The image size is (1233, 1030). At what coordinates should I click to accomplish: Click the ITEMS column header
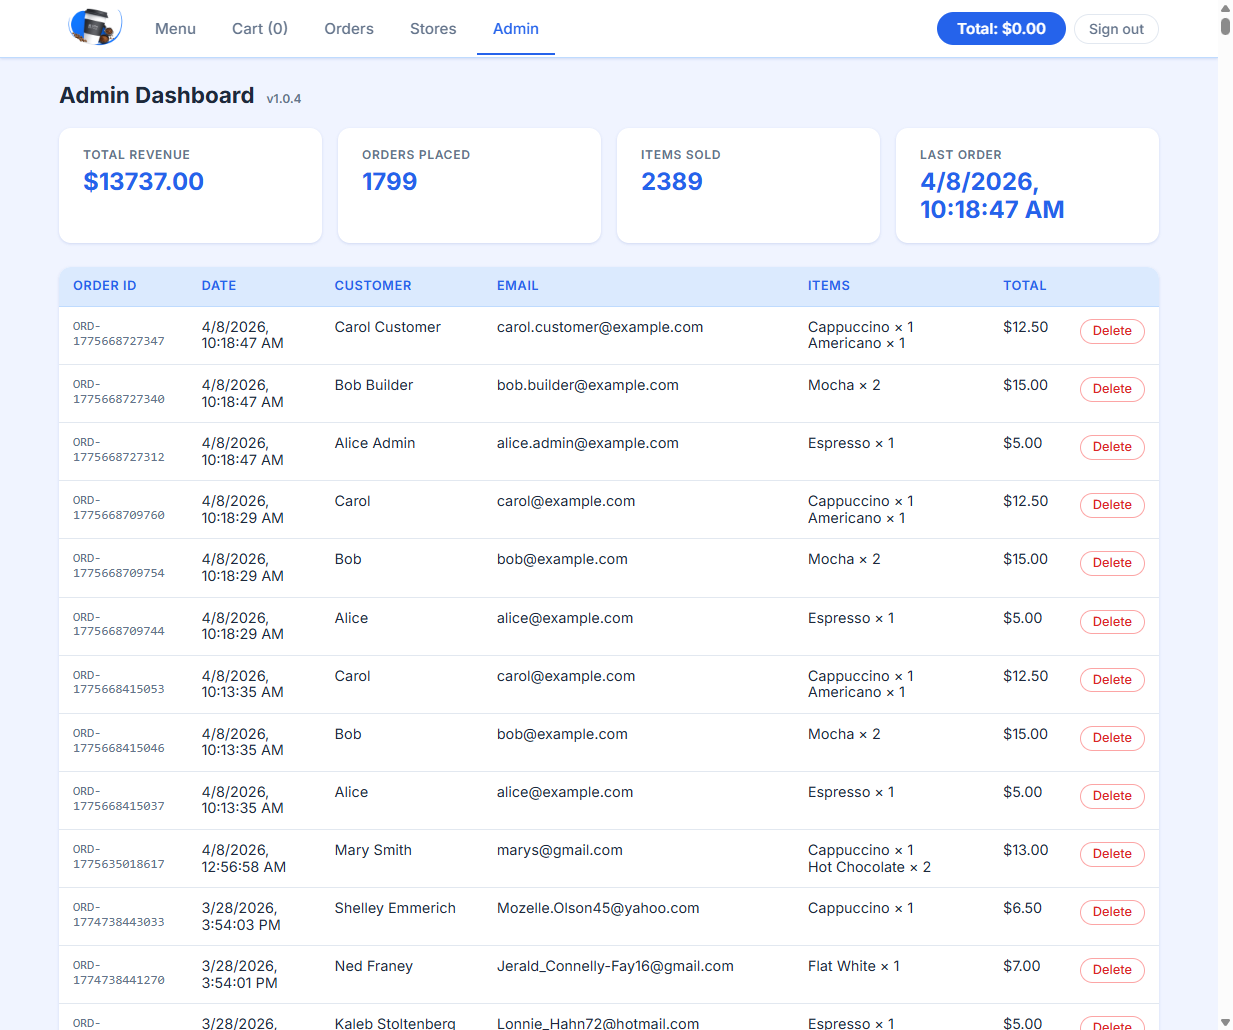coord(829,286)
